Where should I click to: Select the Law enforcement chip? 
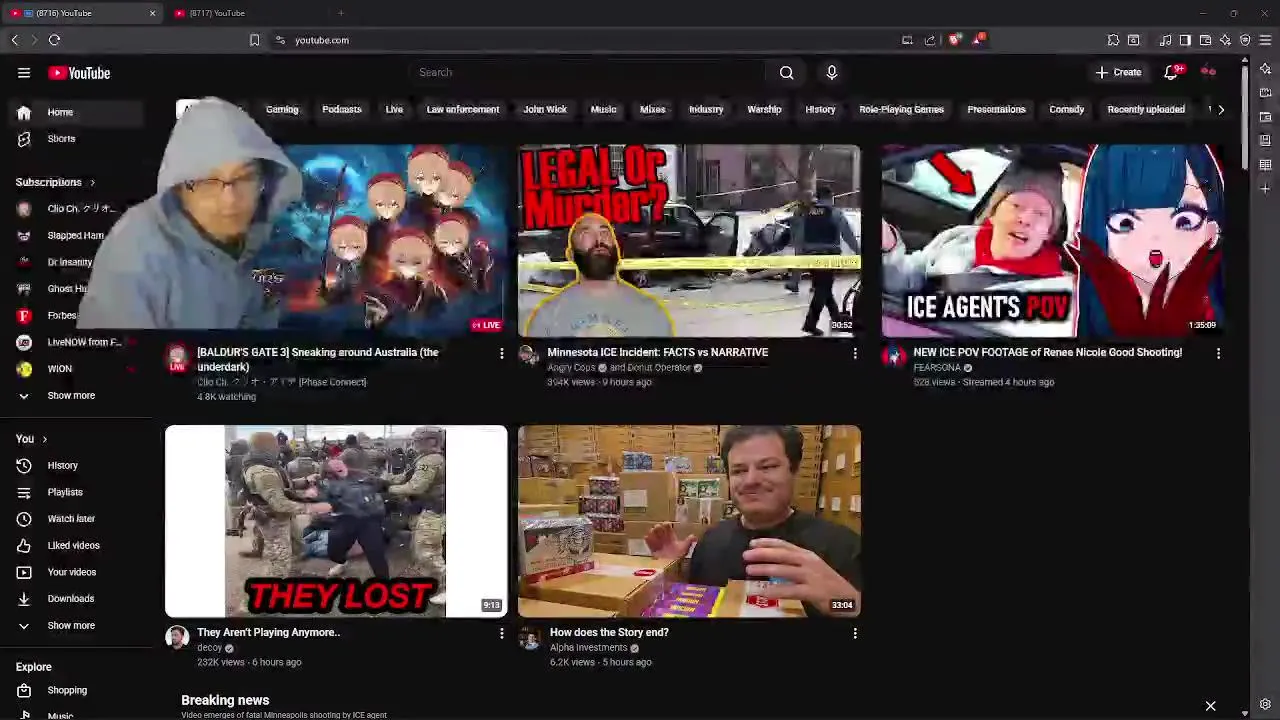pyautogui.click(x=463, y=109)
